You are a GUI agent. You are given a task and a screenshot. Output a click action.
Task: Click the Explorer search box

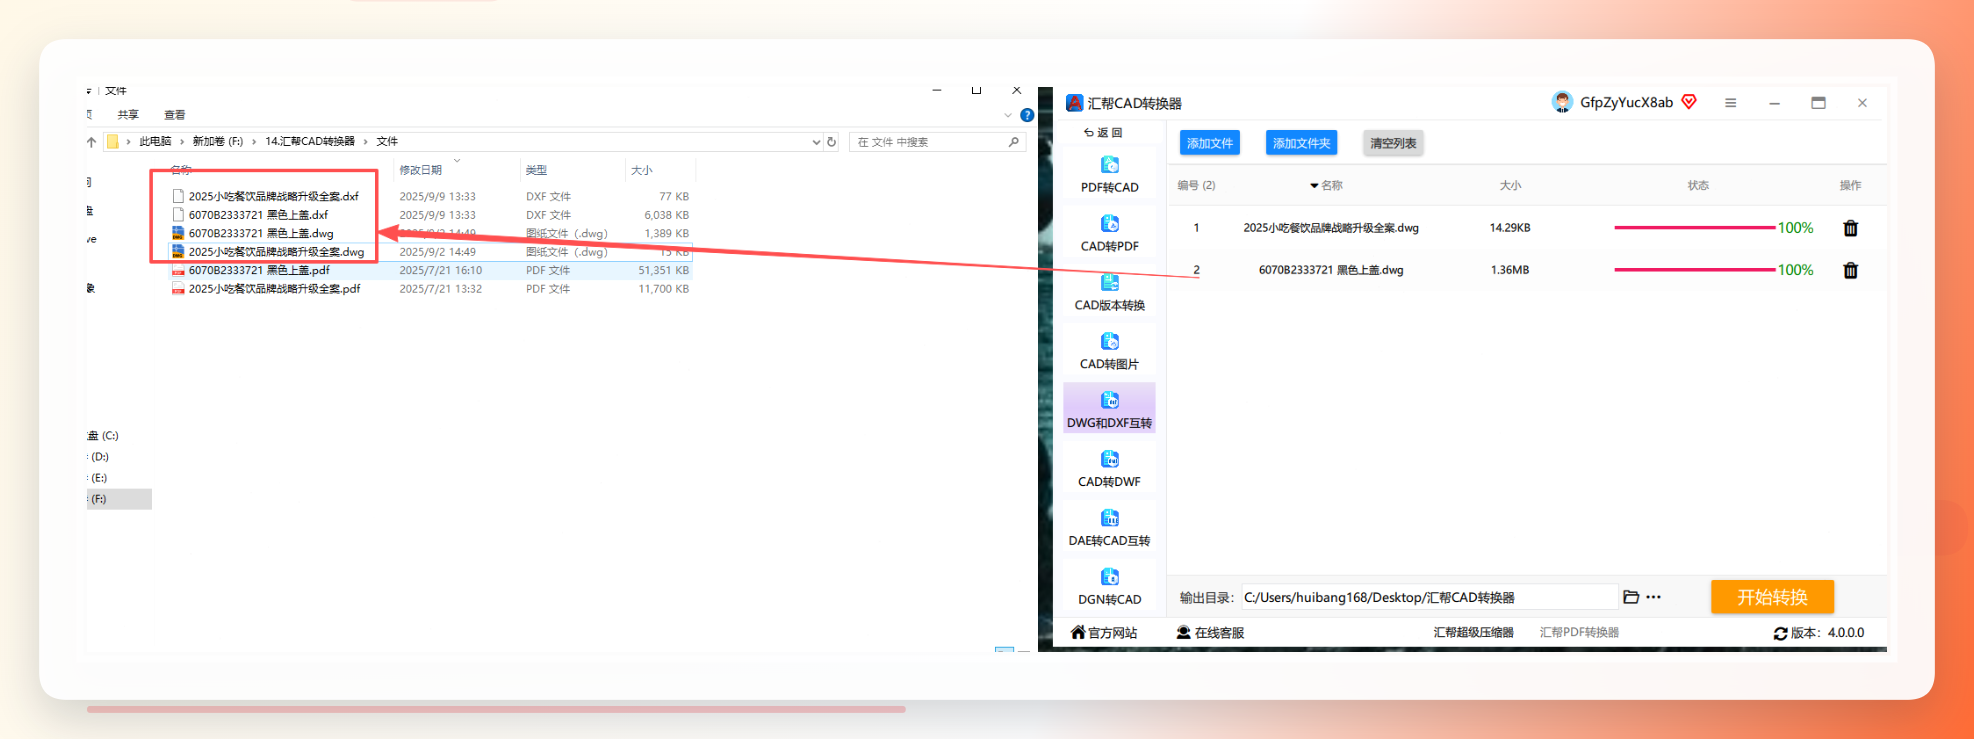[x=937, y=142]
